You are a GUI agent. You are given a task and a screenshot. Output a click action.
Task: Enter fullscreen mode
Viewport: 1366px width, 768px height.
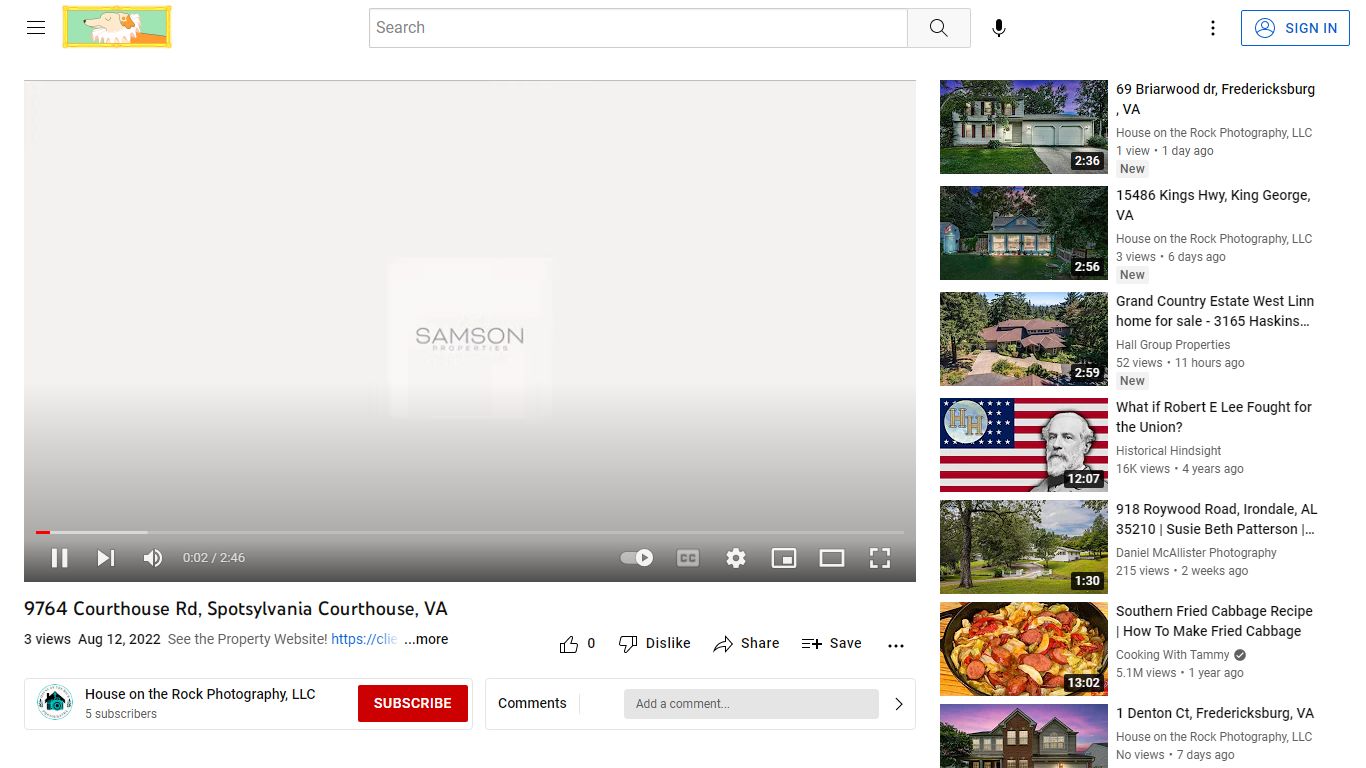[x=880, y=558]
